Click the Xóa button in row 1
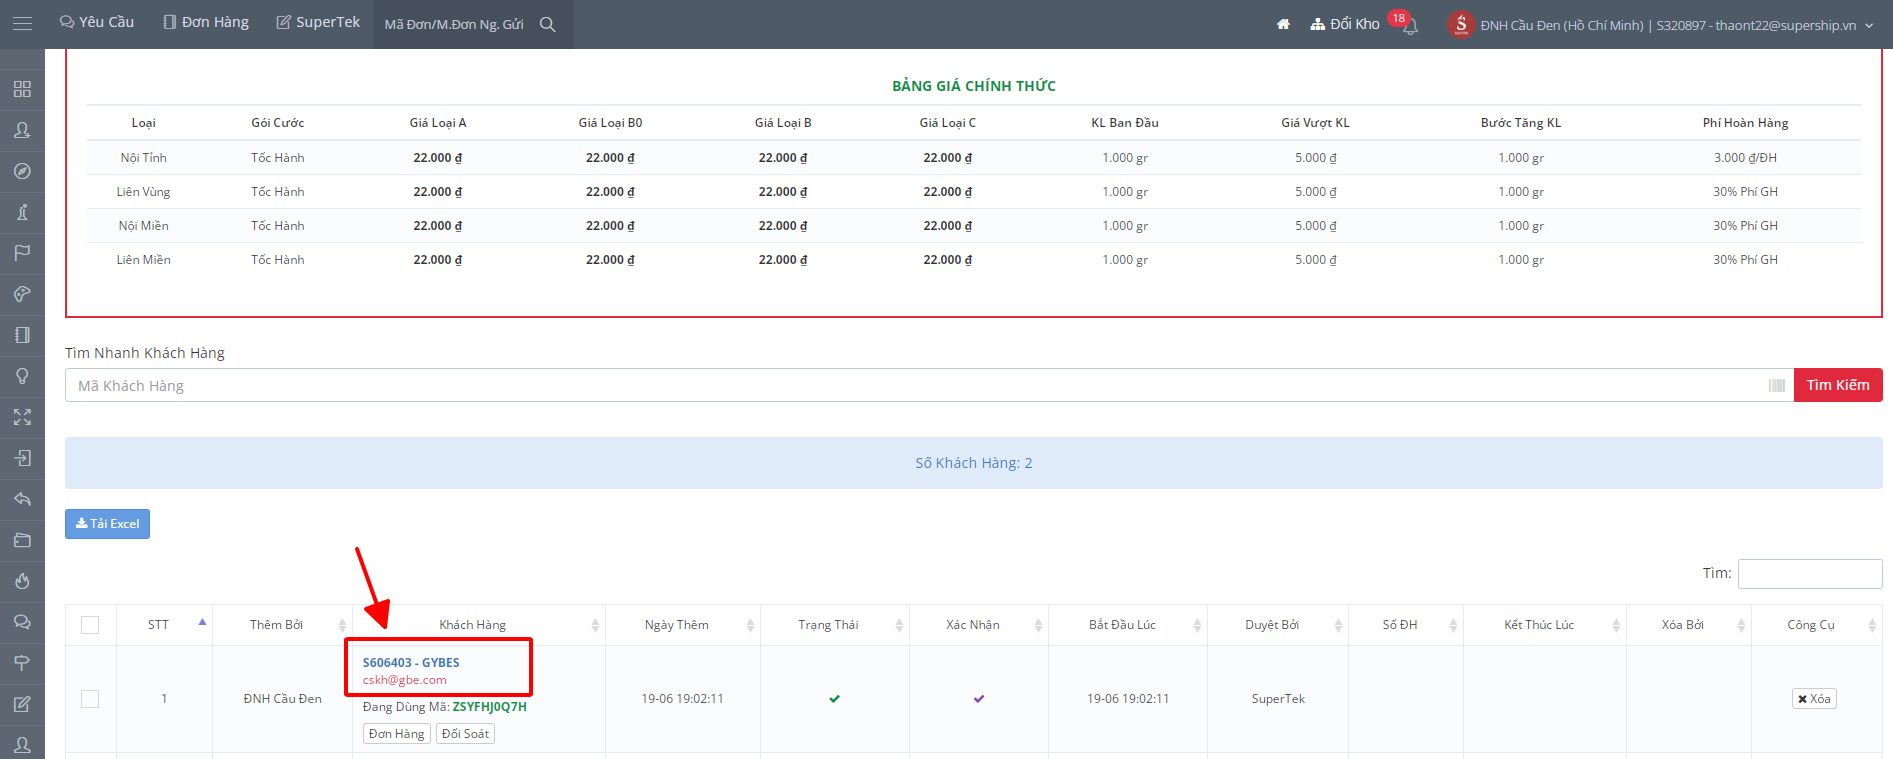Screen dimensions: 1893x759 [x=1814, y=699]
